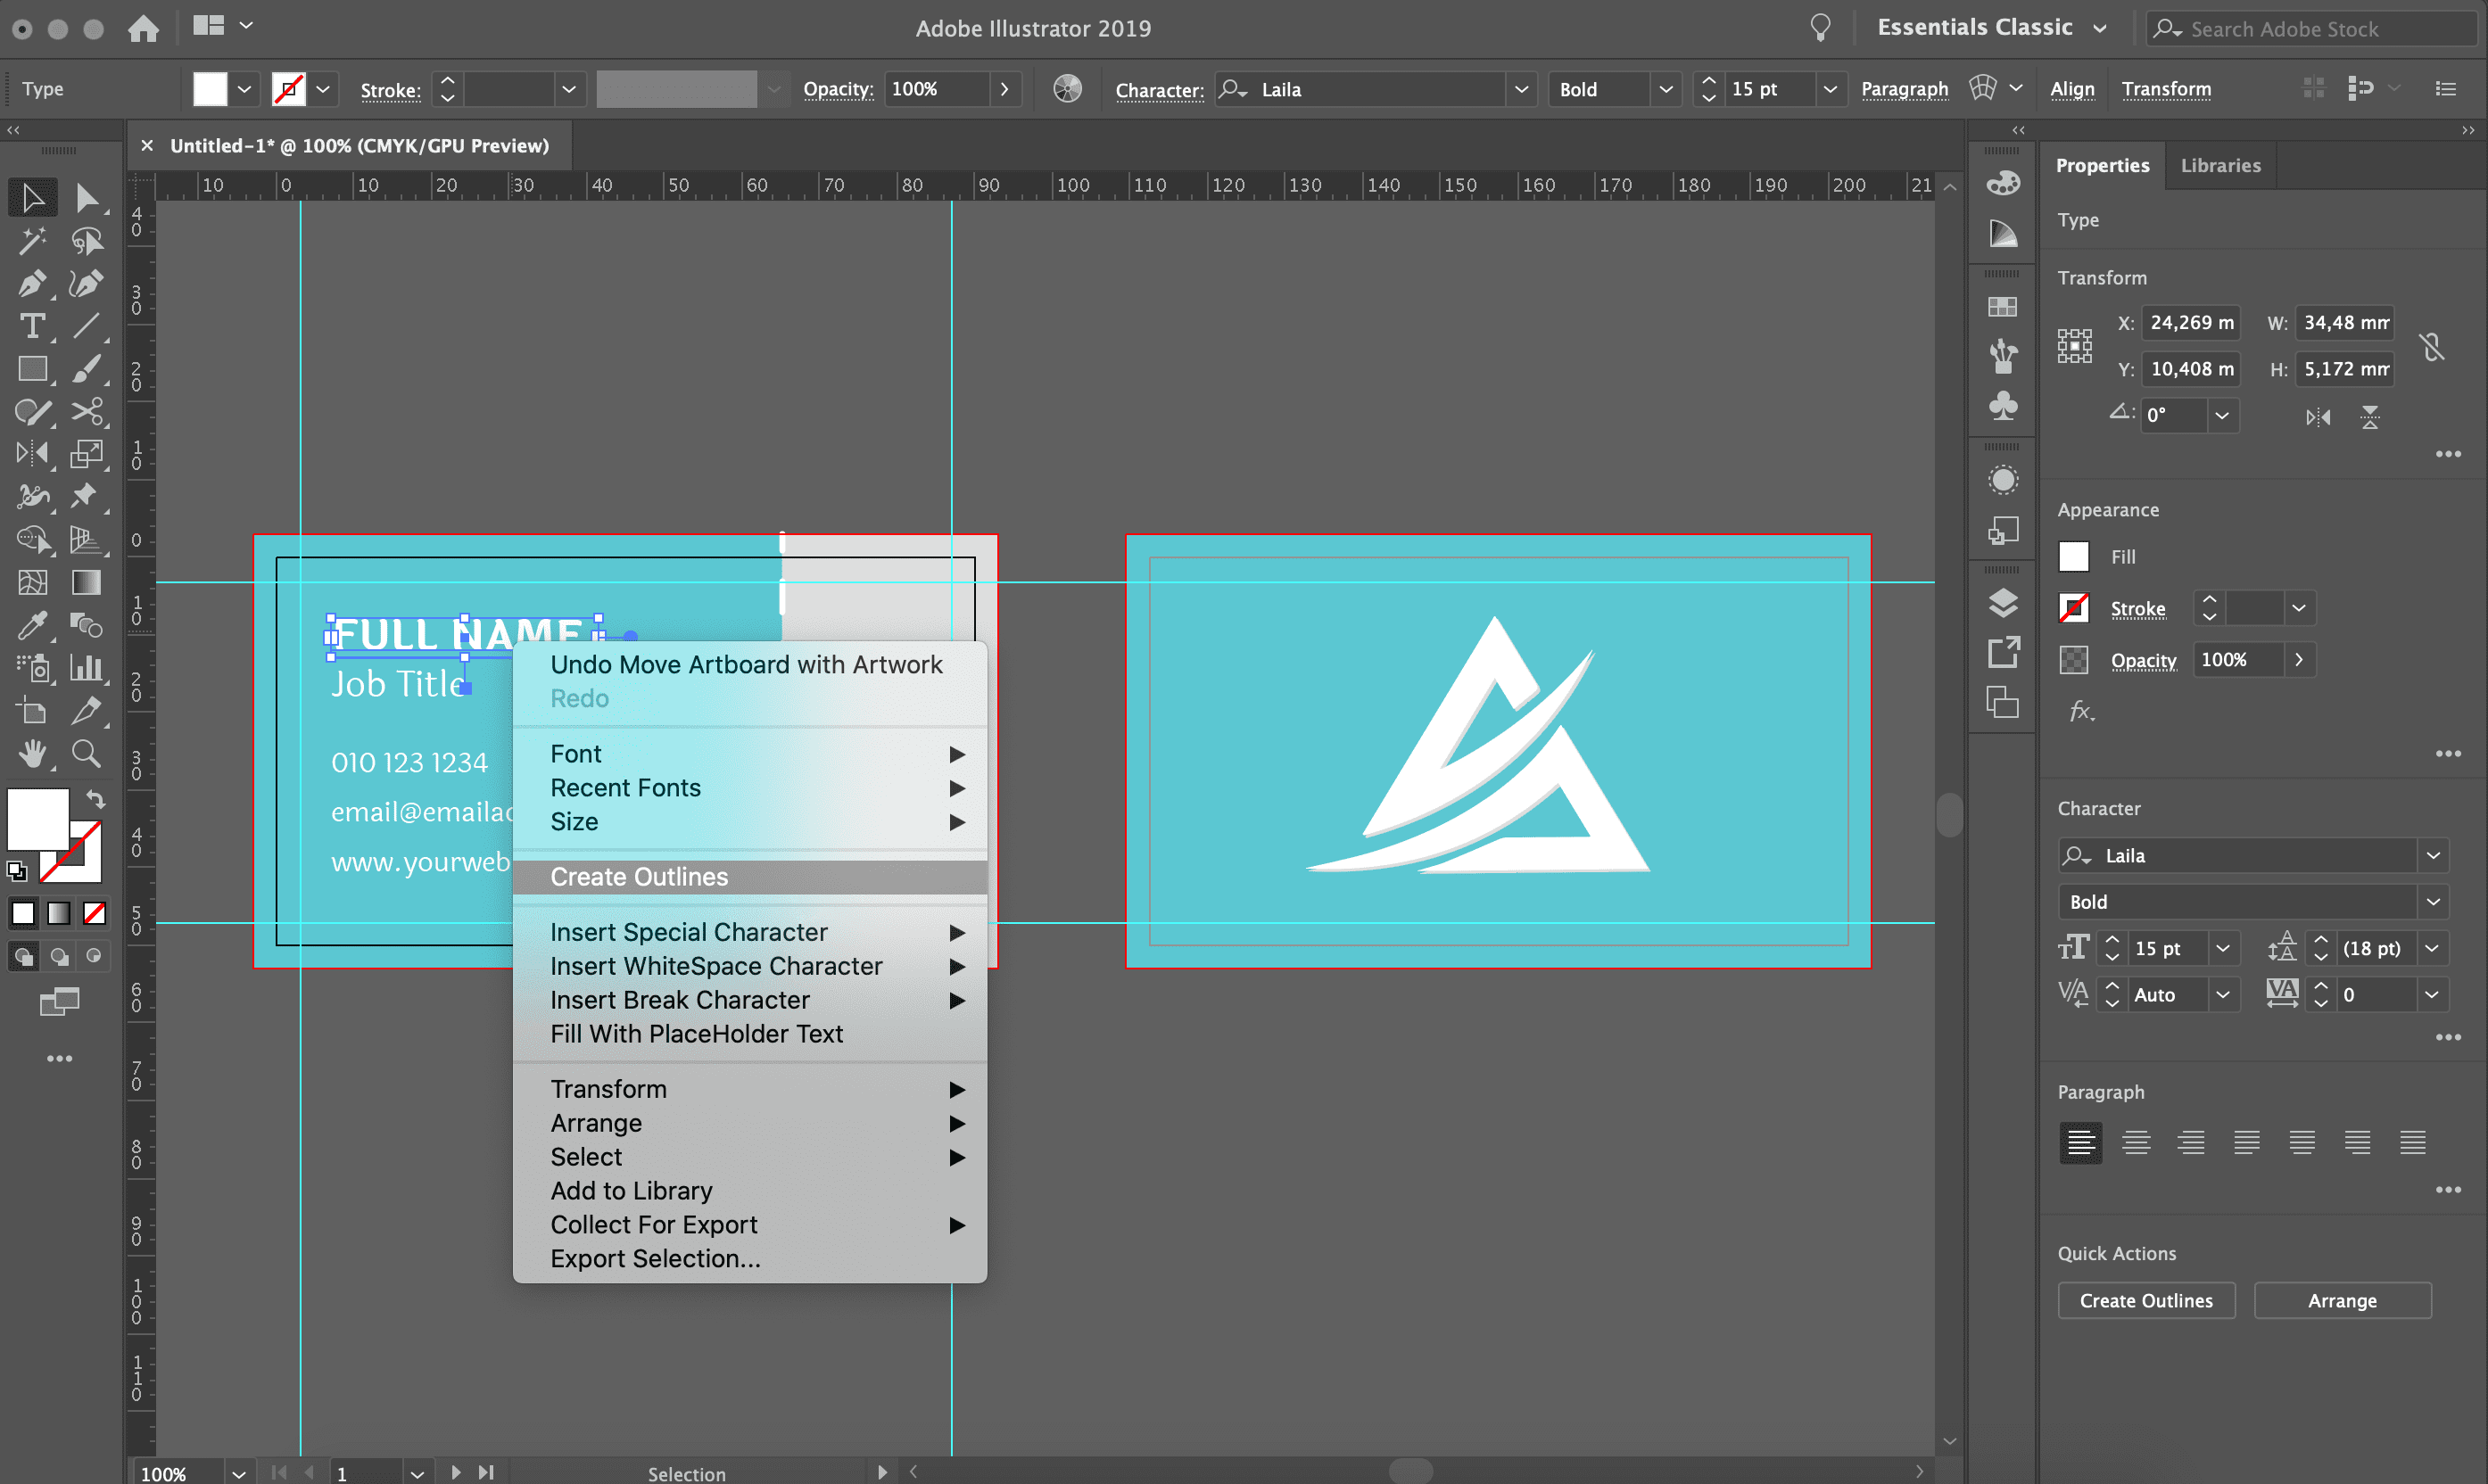Select the Scissors tool
2488x1484 pixels.
[86, 411]
